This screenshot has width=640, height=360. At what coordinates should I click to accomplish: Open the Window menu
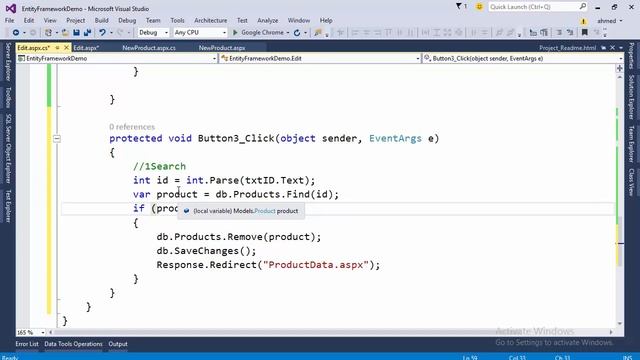tap(299, 20)
